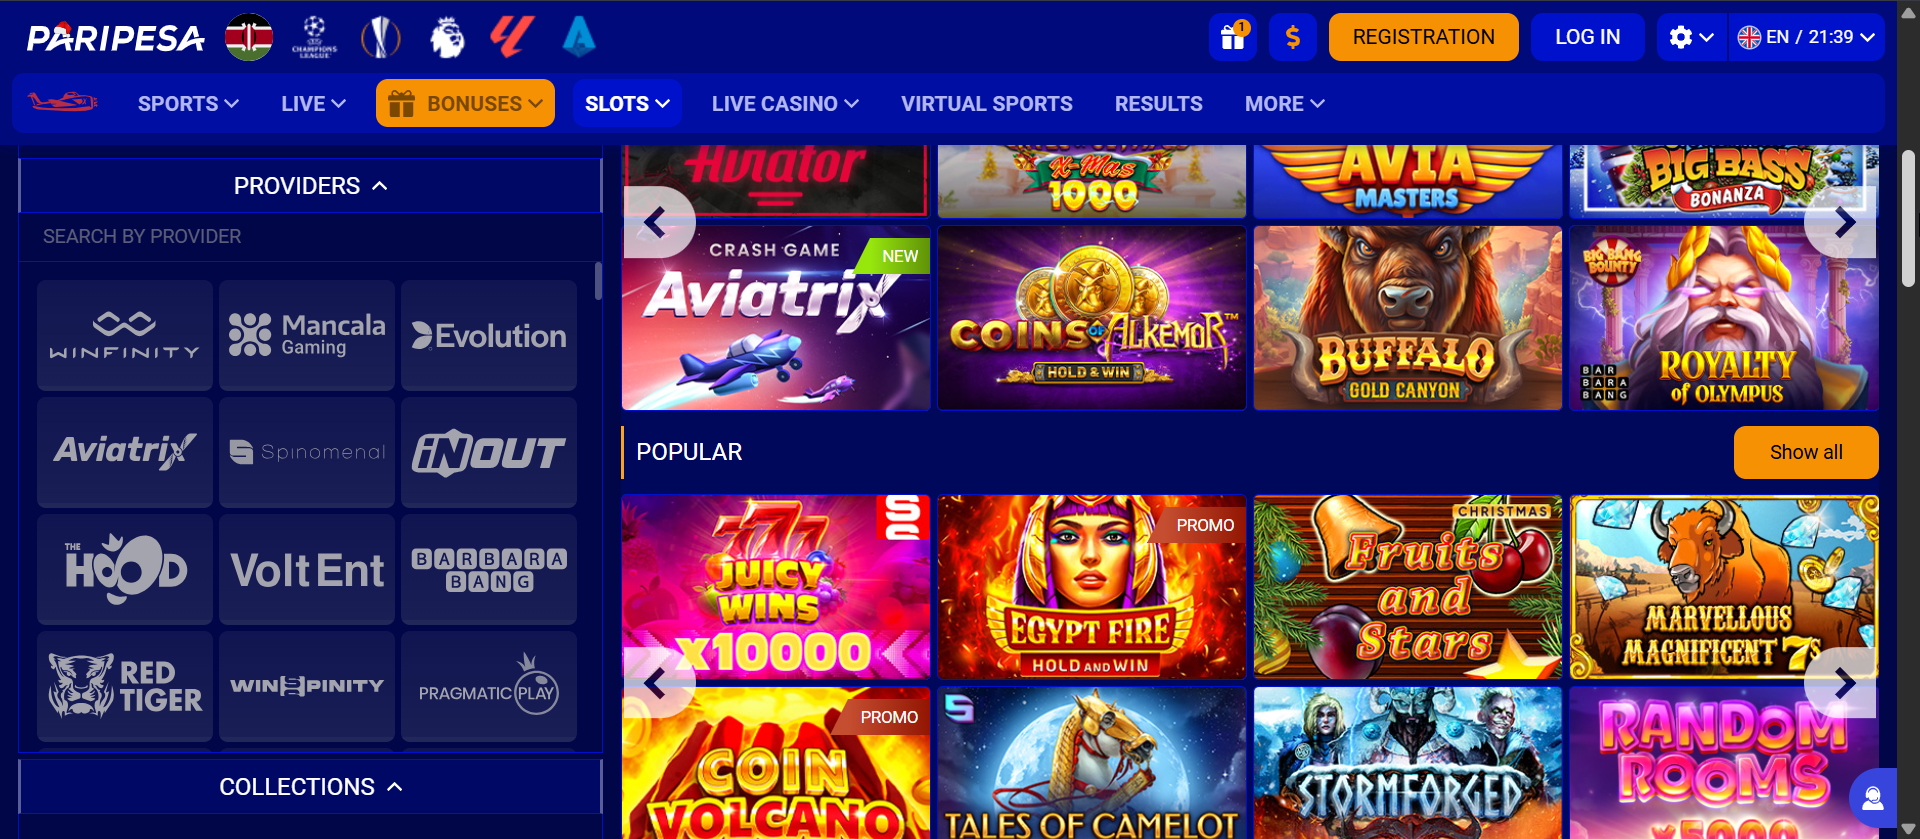
Task: Go to Virtual Sports tab
Action: [x=986, y=103]
